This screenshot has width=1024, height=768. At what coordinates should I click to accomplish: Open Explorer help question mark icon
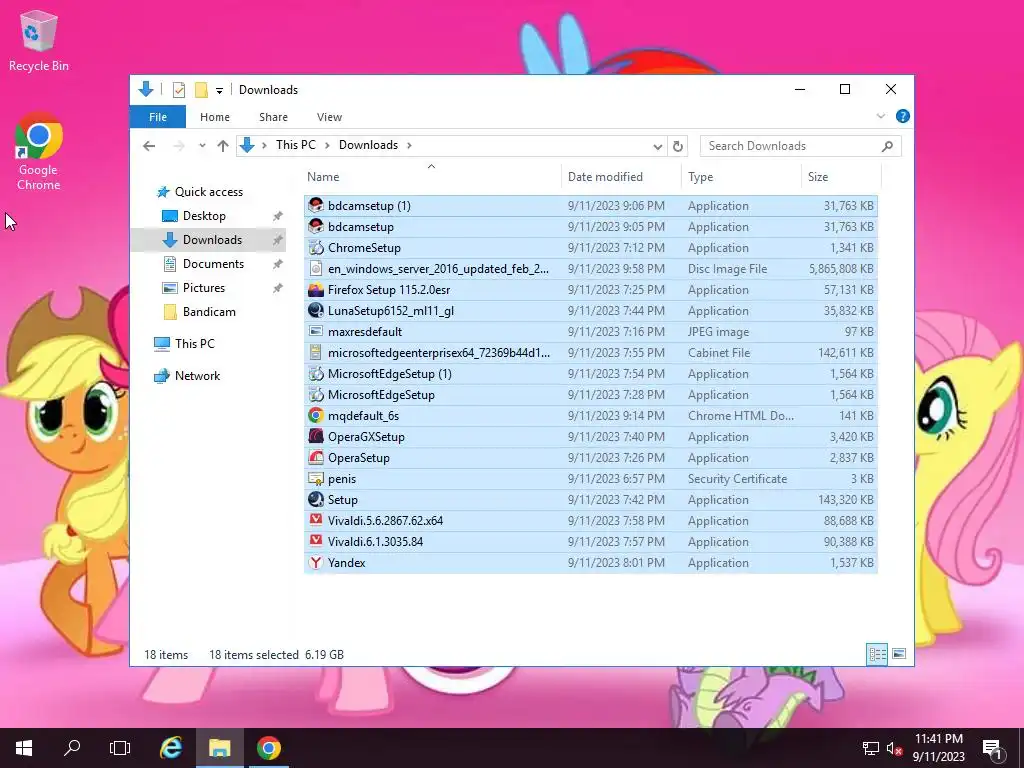[903, 116]
